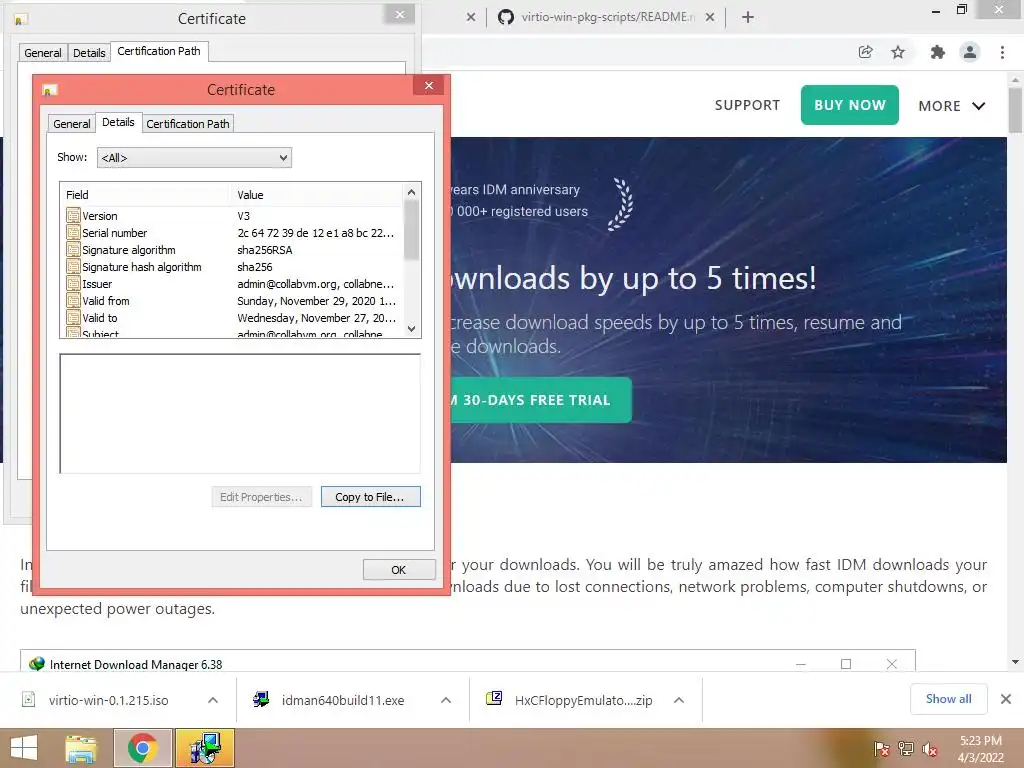The image size is (1024, 768).
Task: Click the OK button in Certificate dialog
Action: pos(398,569)
